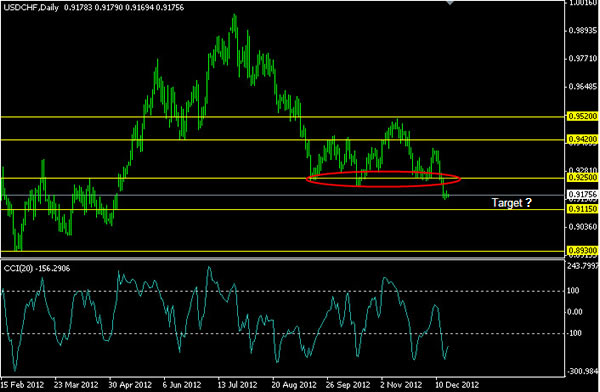The image size is (600, 392).
Task: Click the 0.91756 current price label
Action: coord(583,194)
